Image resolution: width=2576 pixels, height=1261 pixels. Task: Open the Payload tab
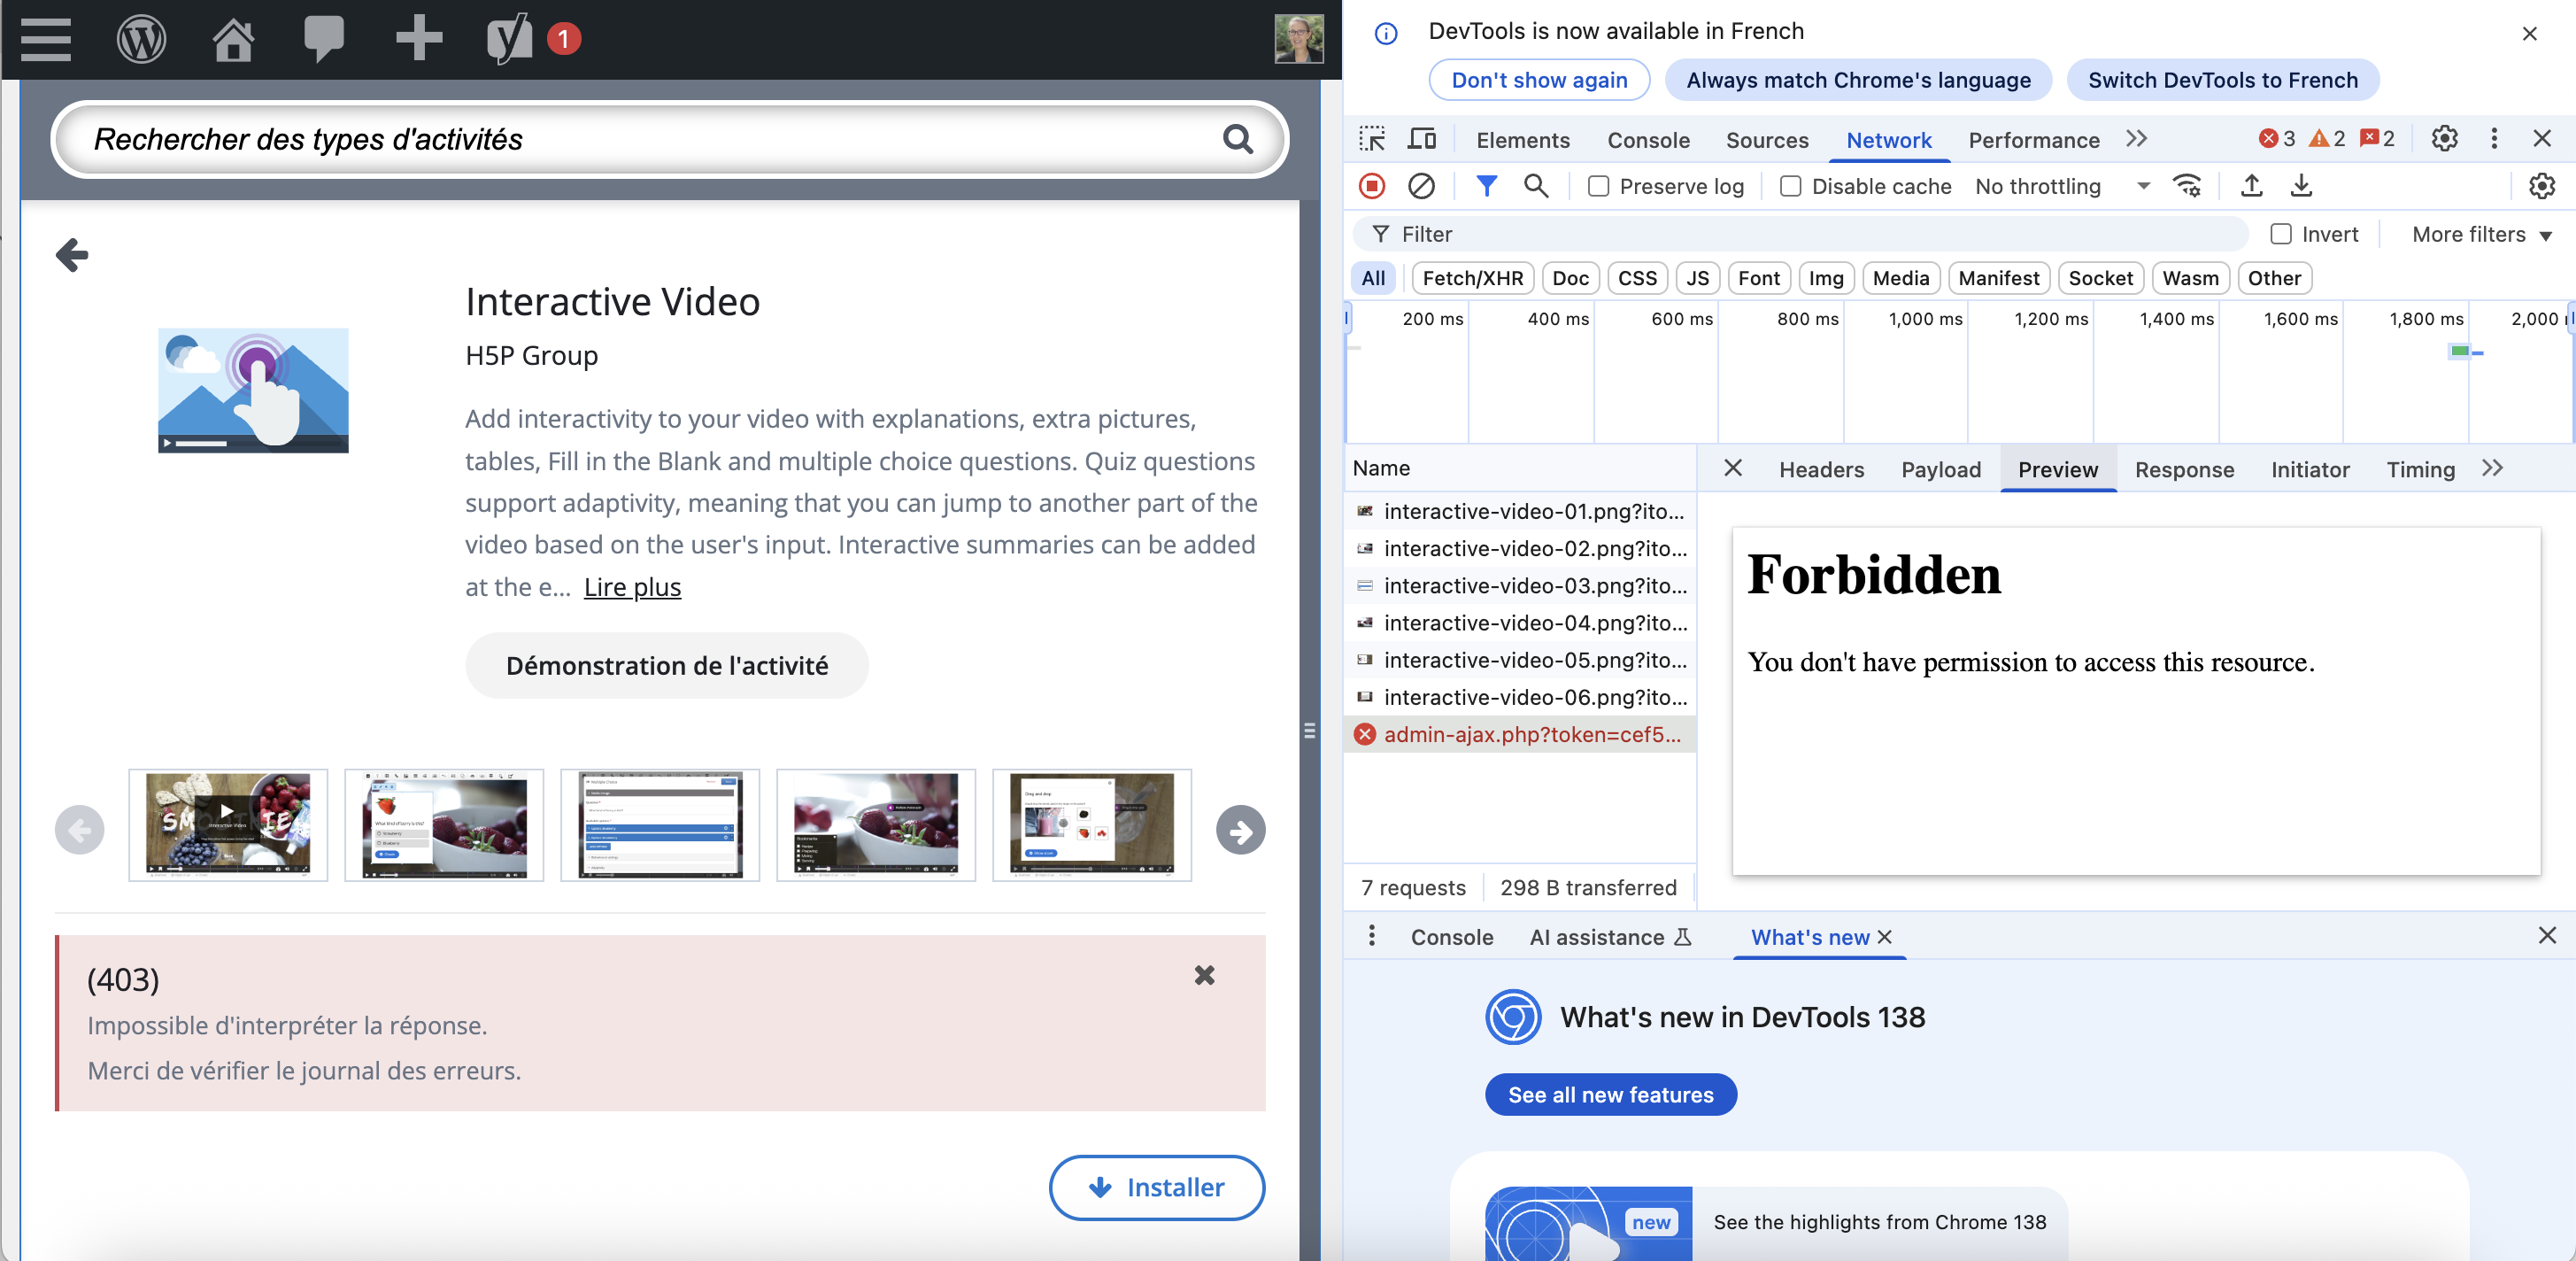coord(1940,469)
